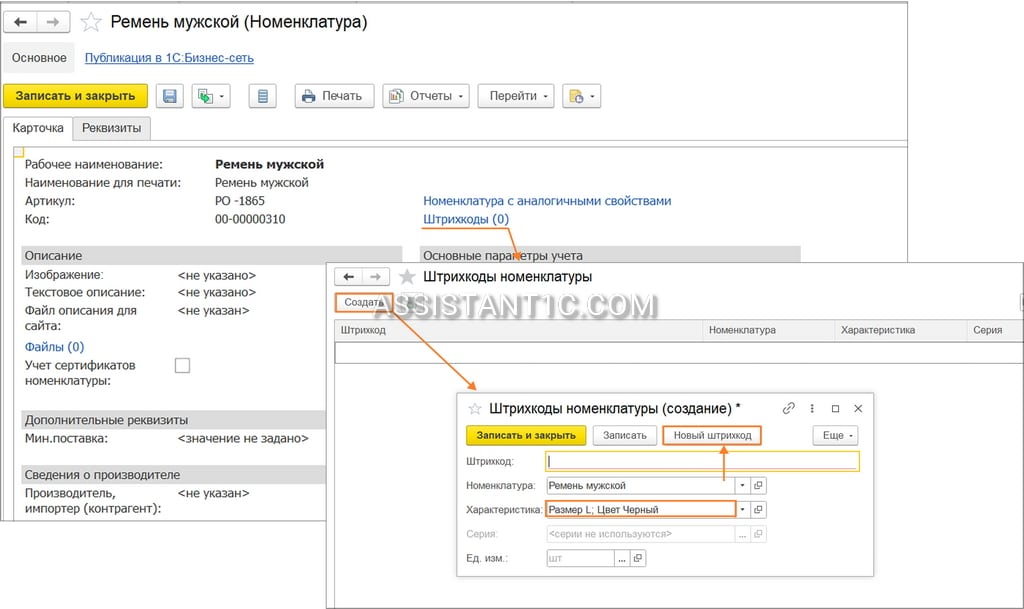
Task: Go back in Штрихкоды номенклатуры window
Action: pos(349,277)
